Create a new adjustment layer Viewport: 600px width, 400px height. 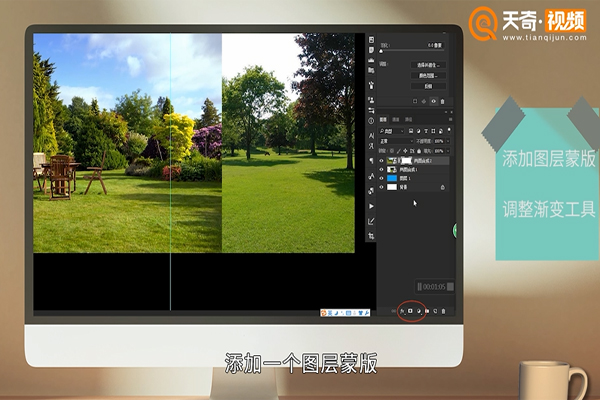[418, 311]
